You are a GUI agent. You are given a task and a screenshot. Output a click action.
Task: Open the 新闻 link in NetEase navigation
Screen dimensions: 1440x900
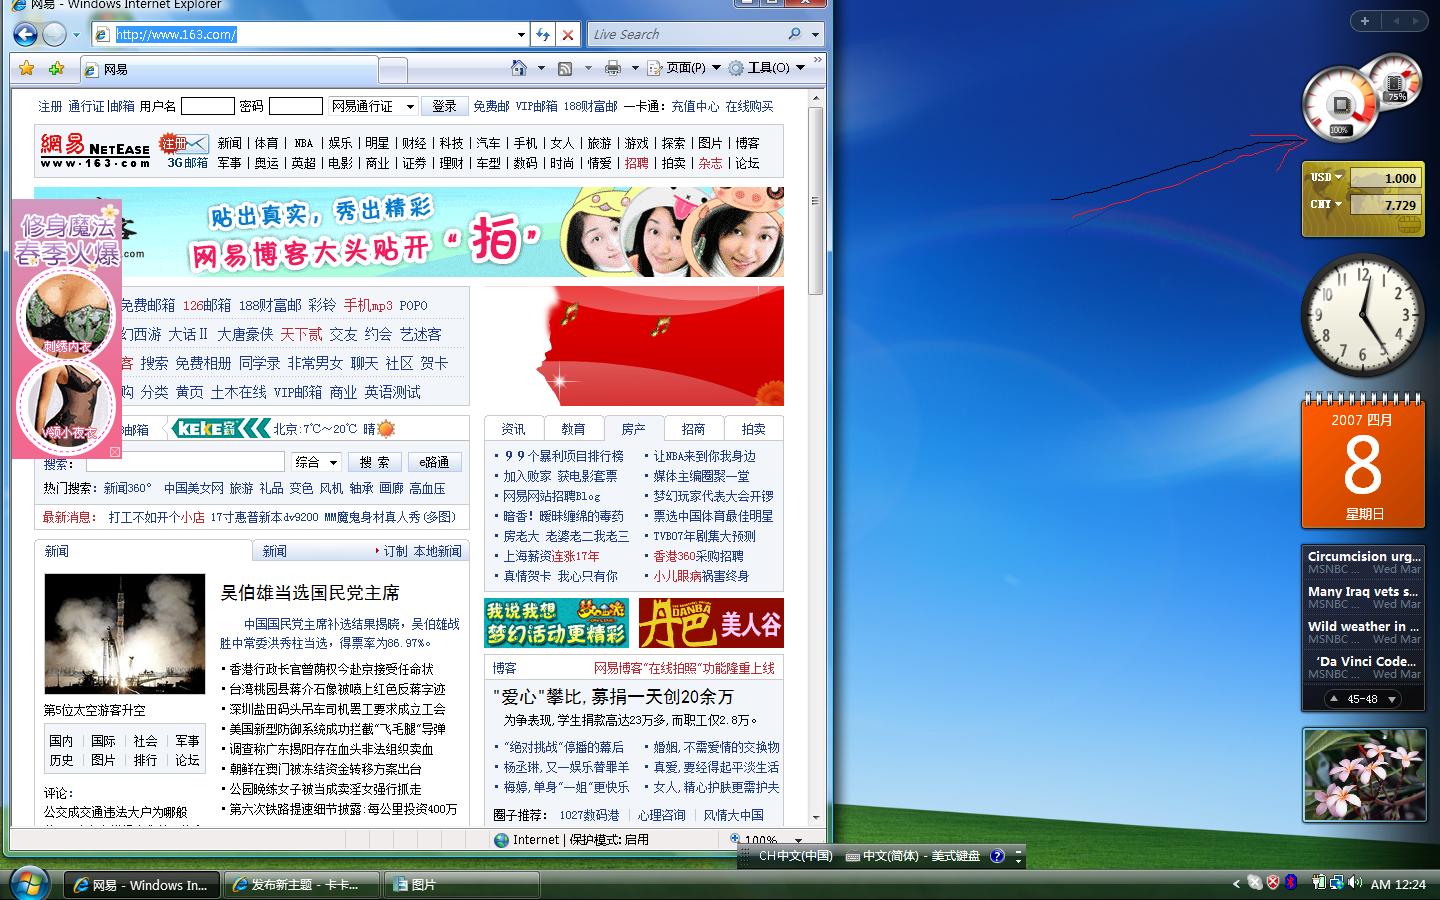[x=229, y=143]
